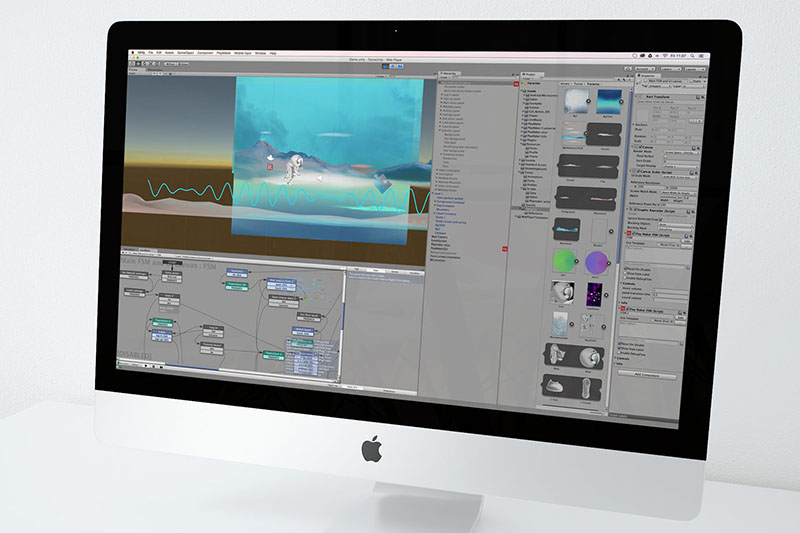
Task: Open the Render Mode dropdown
Action: coord(682,153)
